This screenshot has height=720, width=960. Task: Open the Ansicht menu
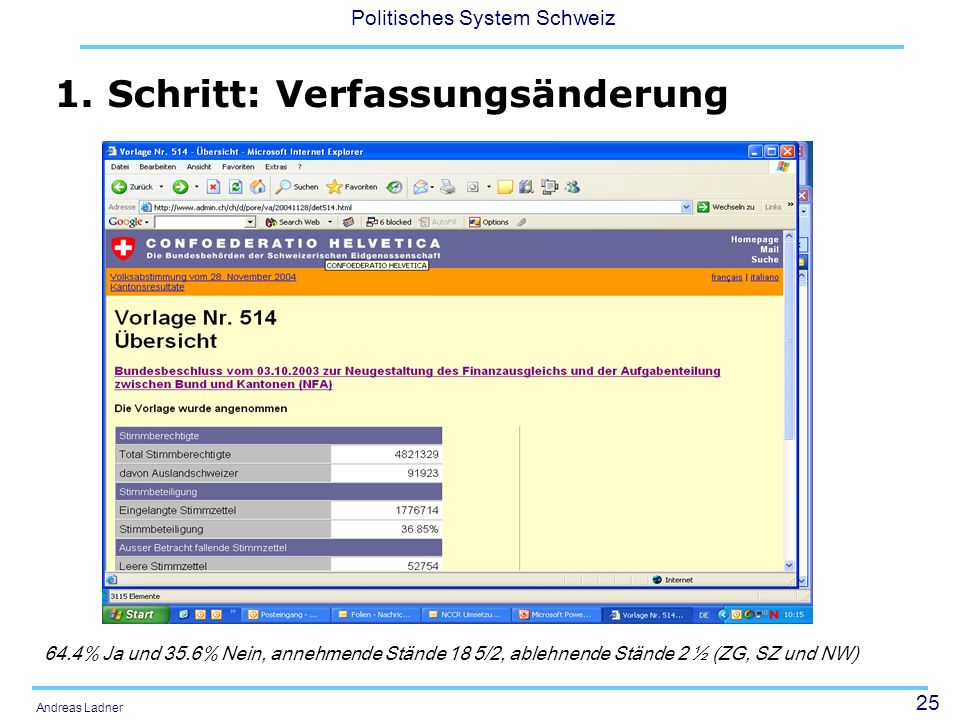199,167
